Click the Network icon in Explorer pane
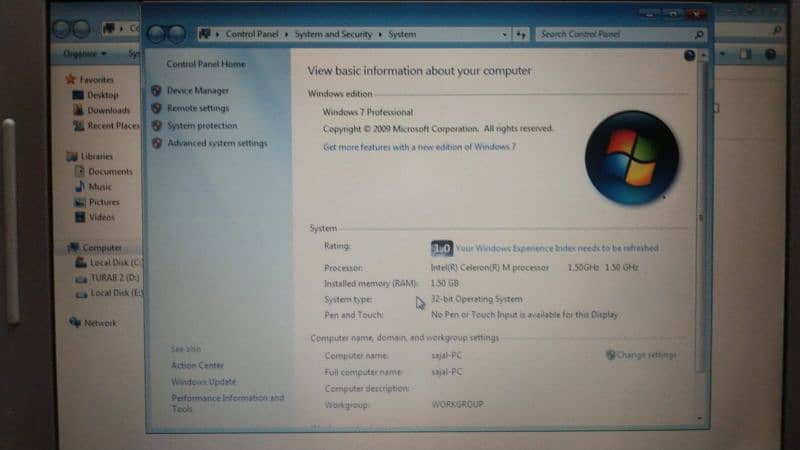The image size is (800, 450). pyautogui.click(x=75, y=322)
